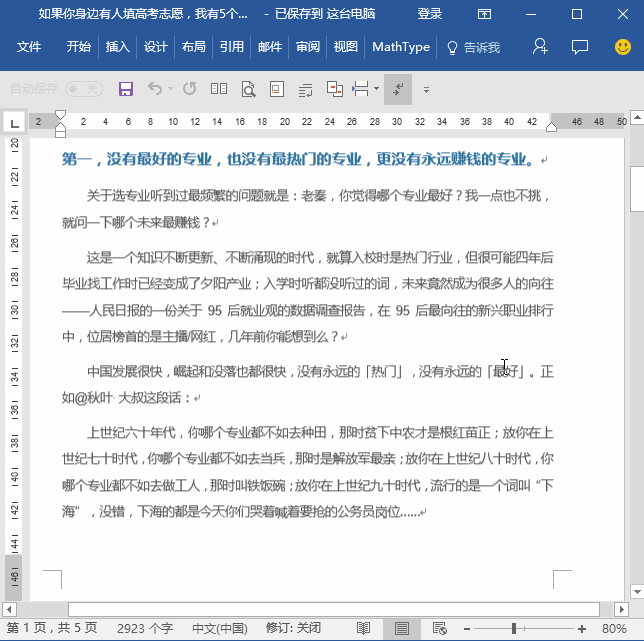Click the smiley feedback icon
The width and height of the screenshot is (644, 641).
pos(622,47)
